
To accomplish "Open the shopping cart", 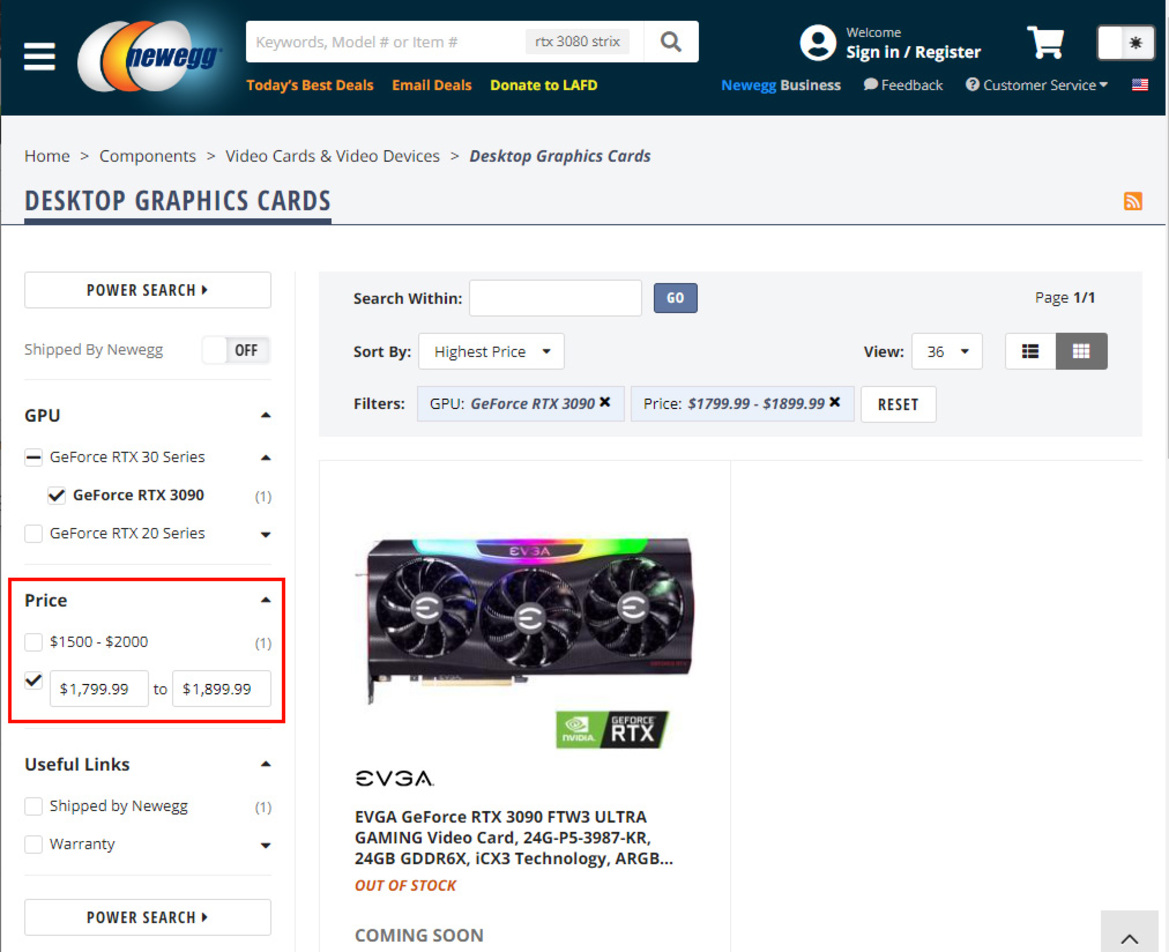I will [x=1045, y=42].
